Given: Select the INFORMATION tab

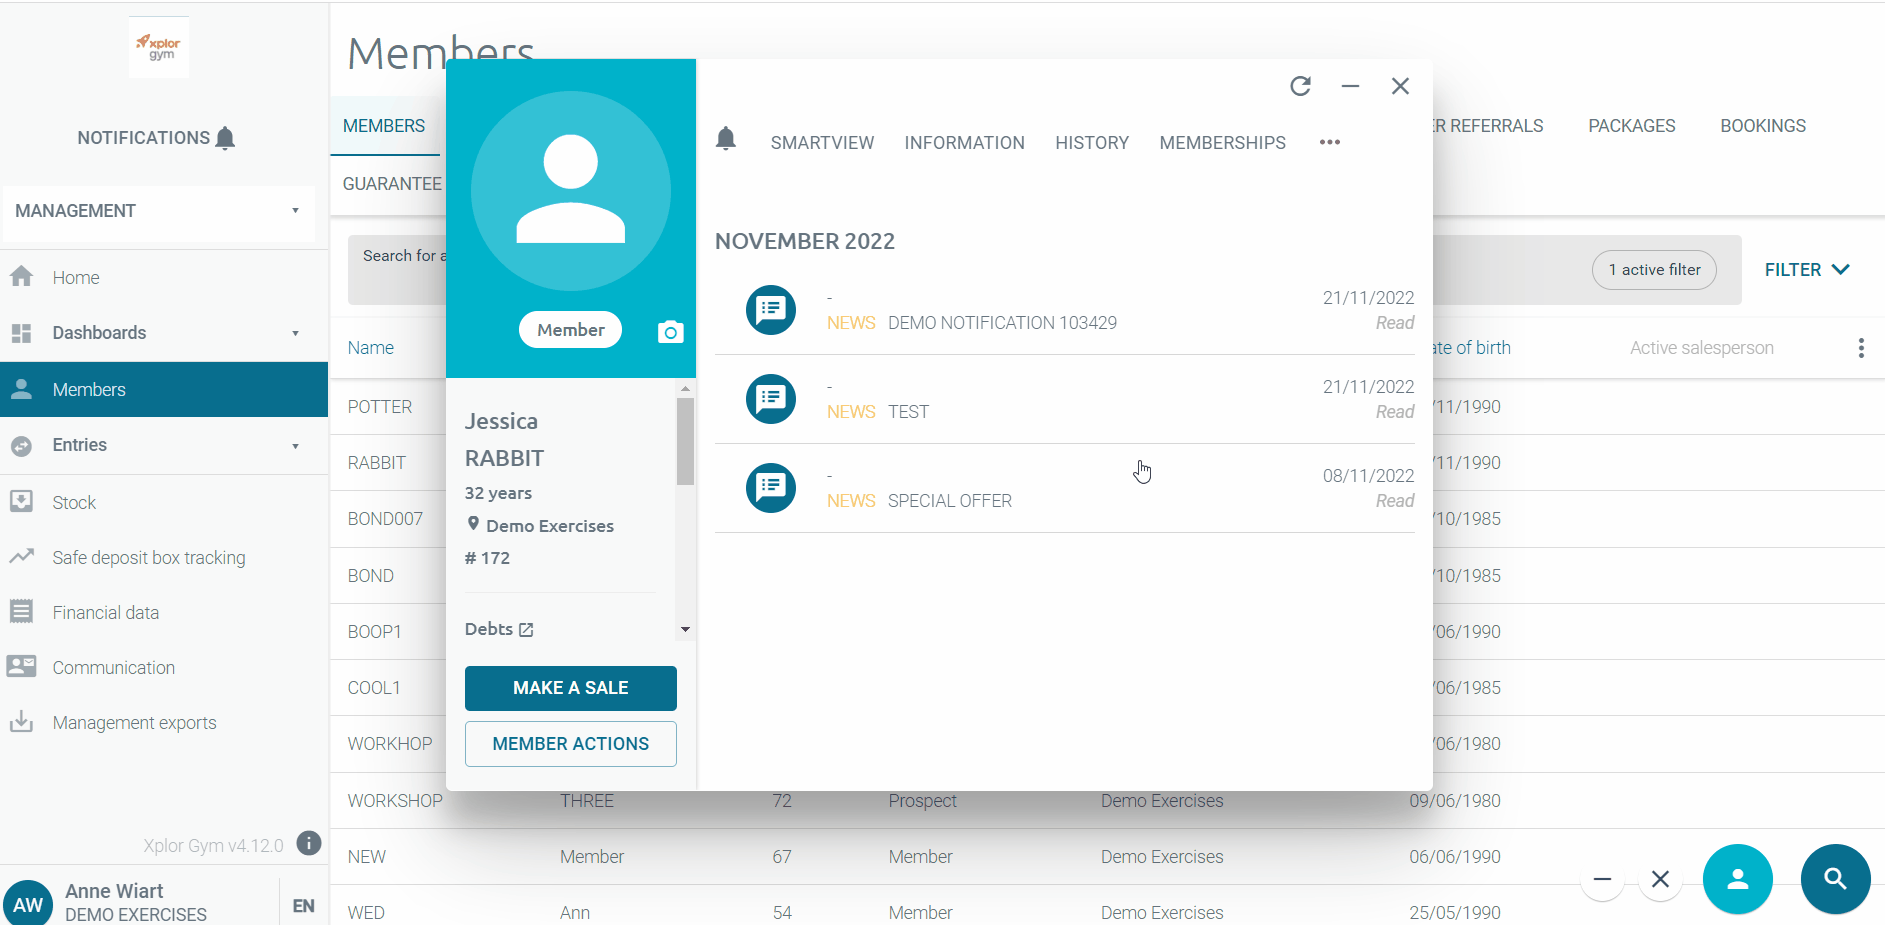Looking at the screenshot, I should [x=964, y=143].
